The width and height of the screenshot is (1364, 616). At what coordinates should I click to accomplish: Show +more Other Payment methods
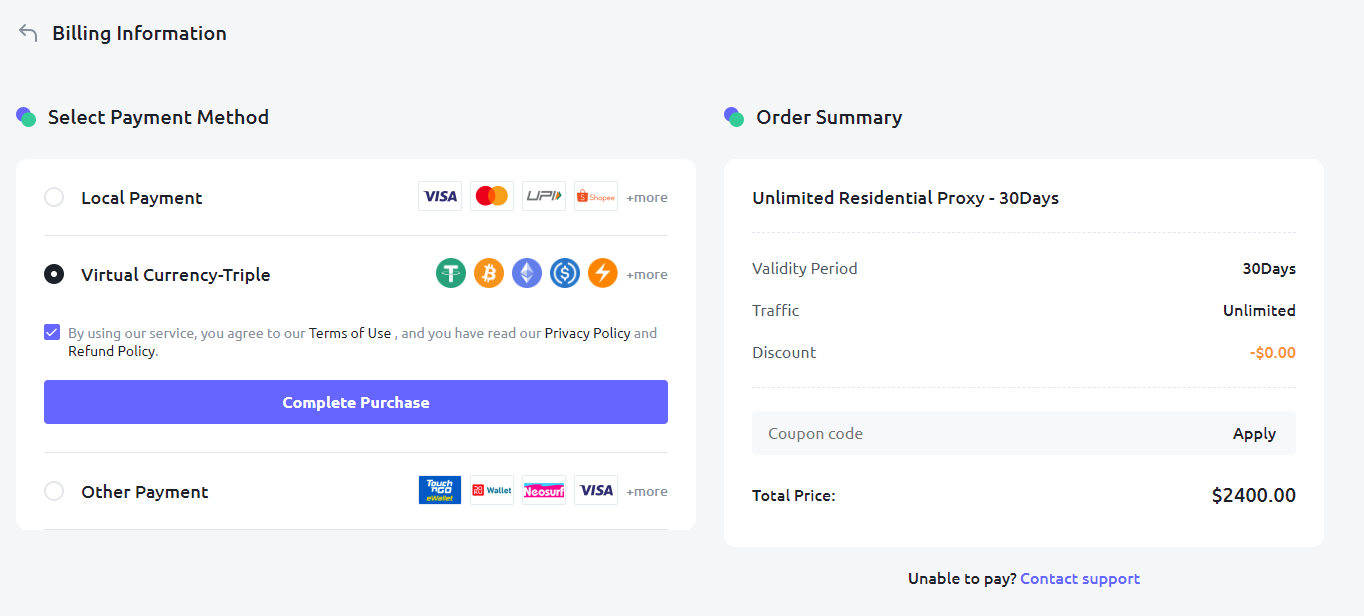coord(647,492)
